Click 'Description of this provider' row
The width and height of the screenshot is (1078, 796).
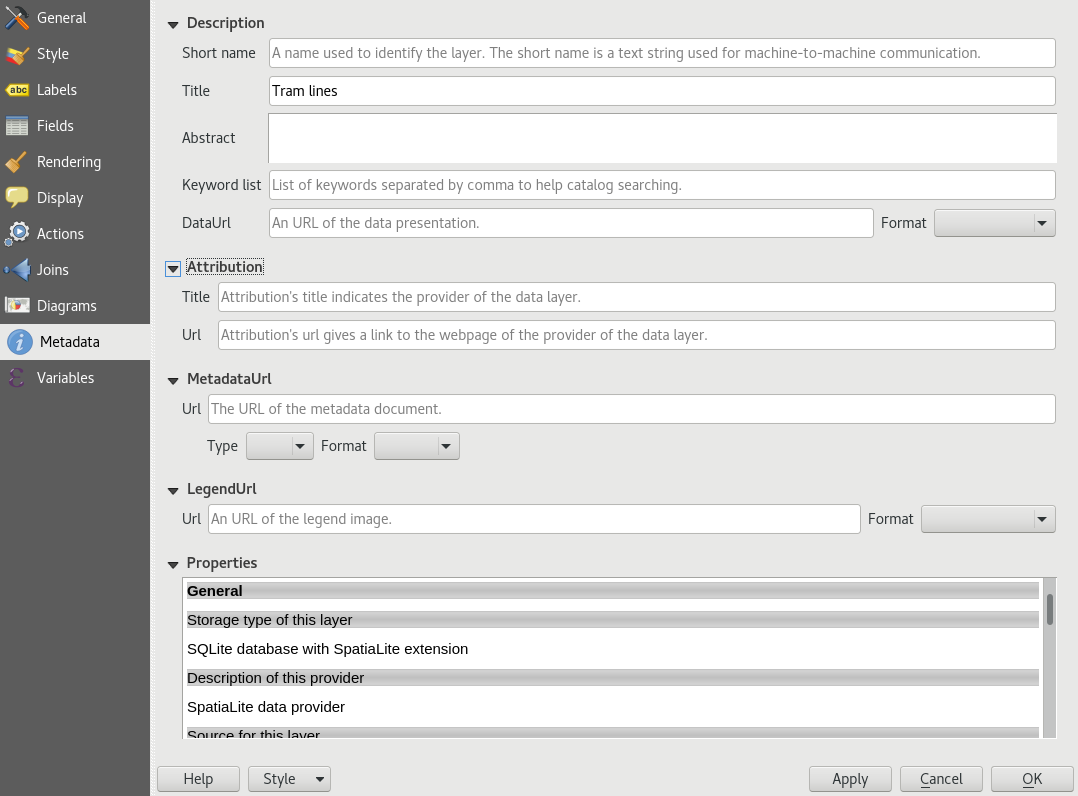pos(613,678)
